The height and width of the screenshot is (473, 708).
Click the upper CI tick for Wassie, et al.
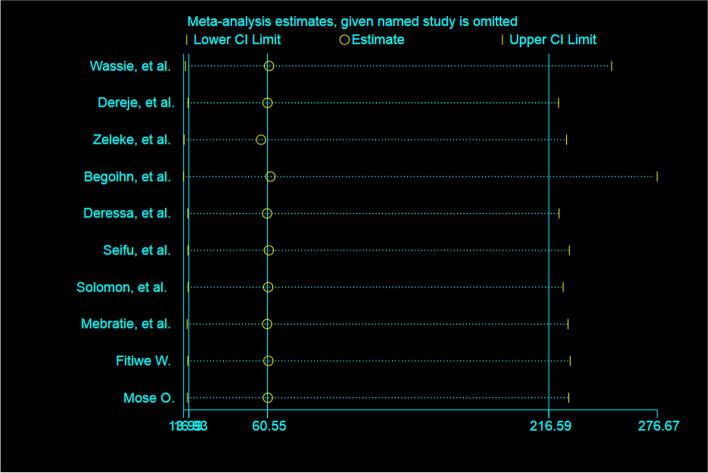[x=611, y=66]
